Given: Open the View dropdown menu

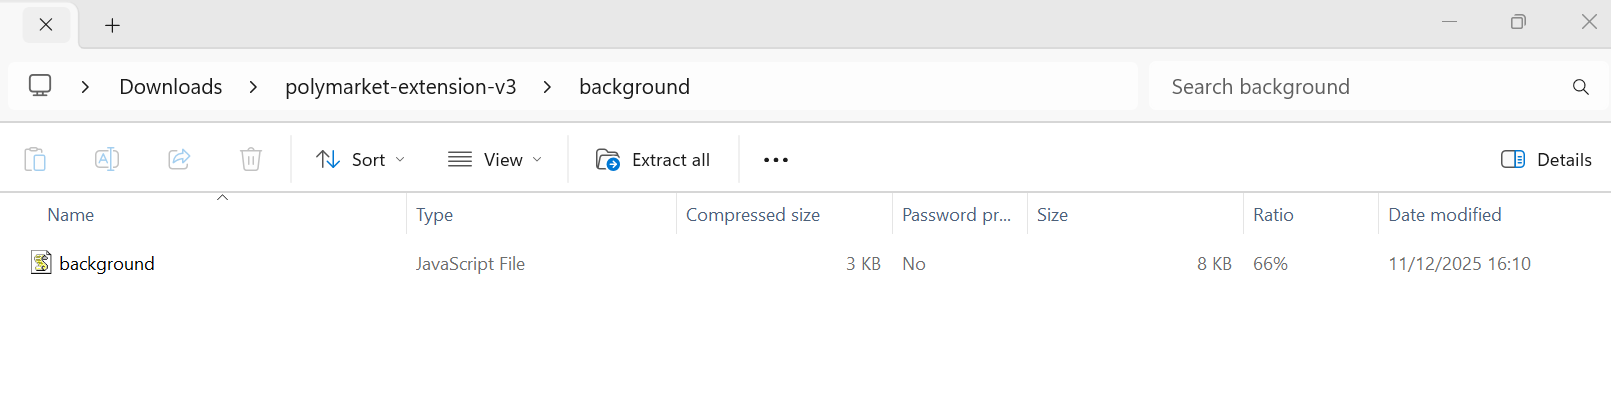Looking at the screenshot, I should pos(495,160).
